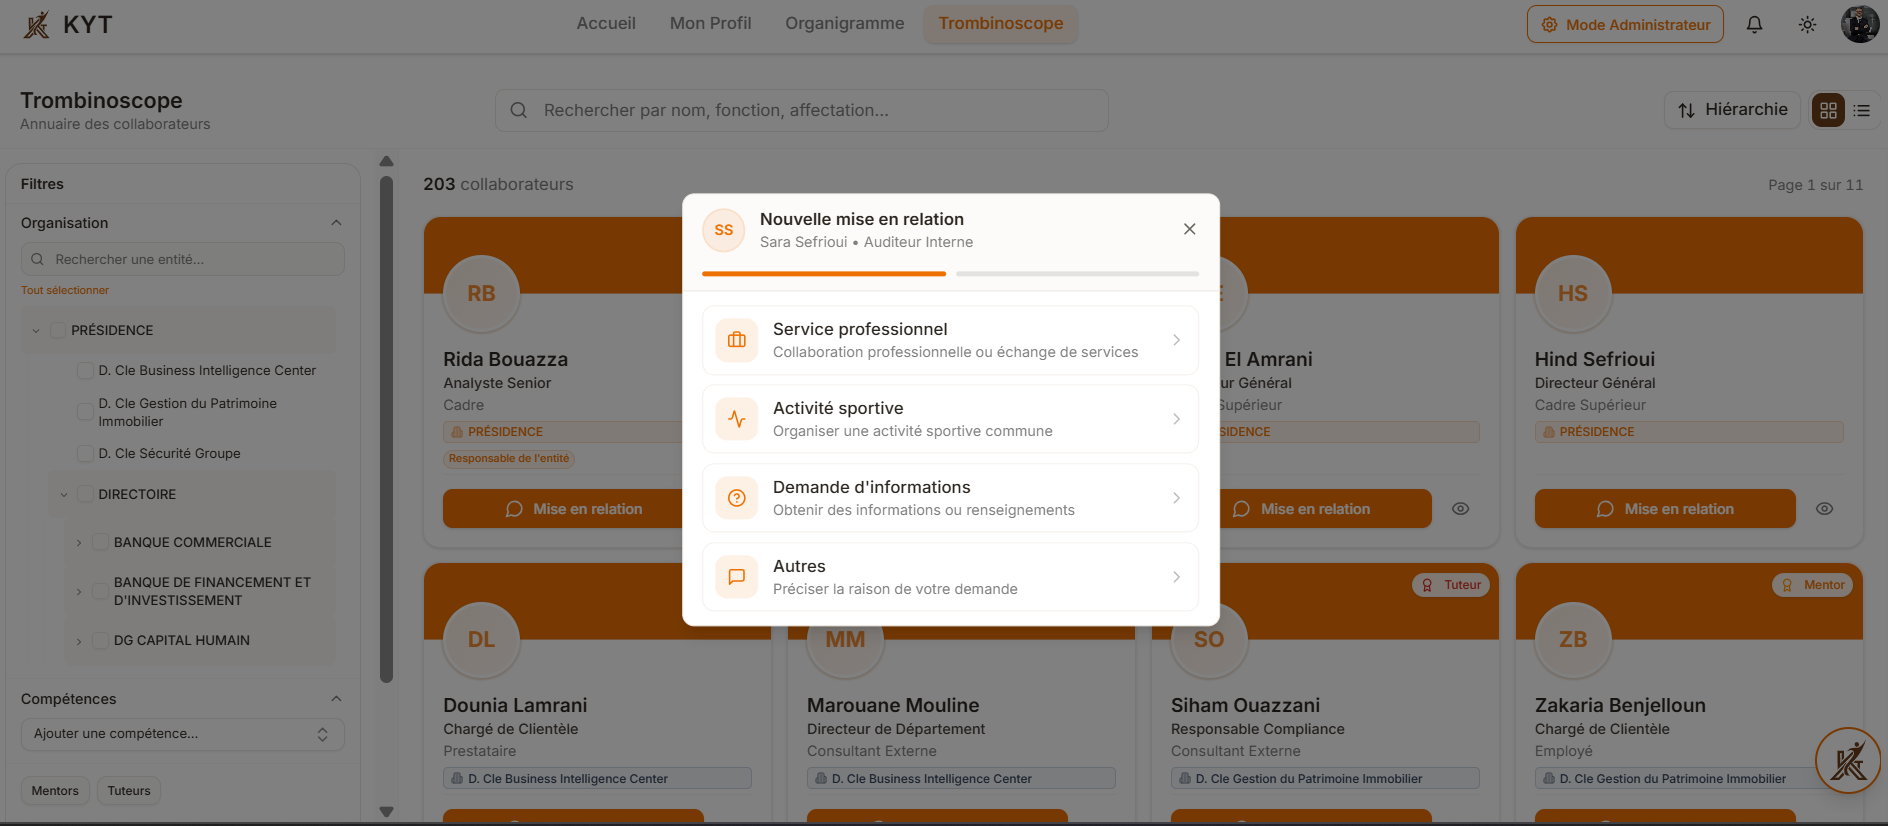Check D. Cle Sécurité Groupe filter

[85, 453]
